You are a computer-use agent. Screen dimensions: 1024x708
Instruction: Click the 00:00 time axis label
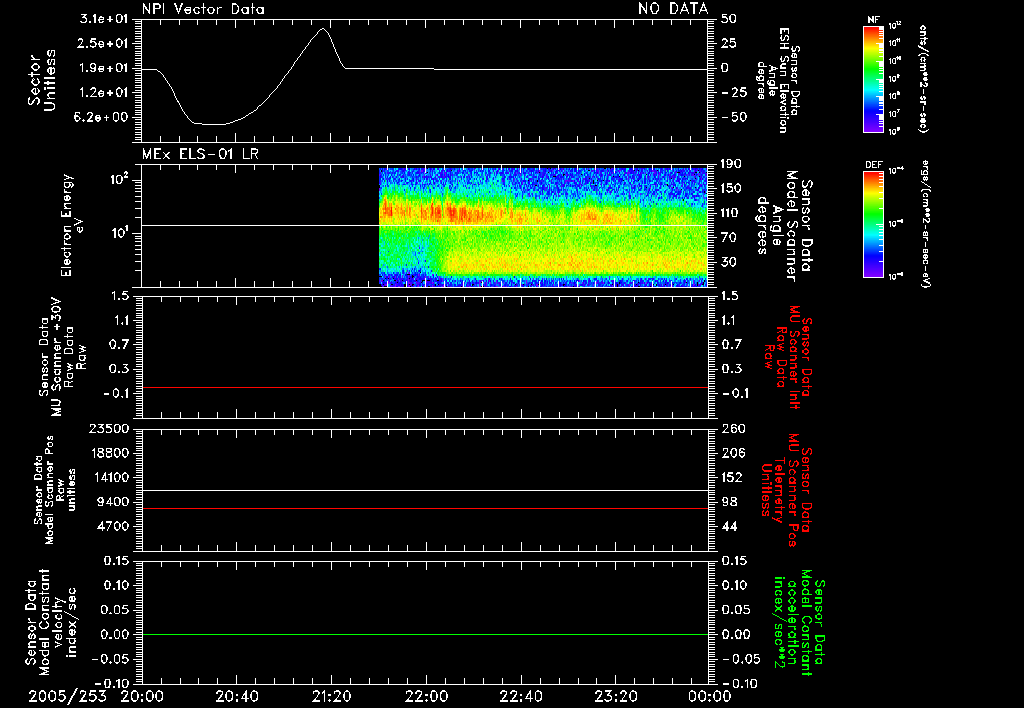coord(709,696)
